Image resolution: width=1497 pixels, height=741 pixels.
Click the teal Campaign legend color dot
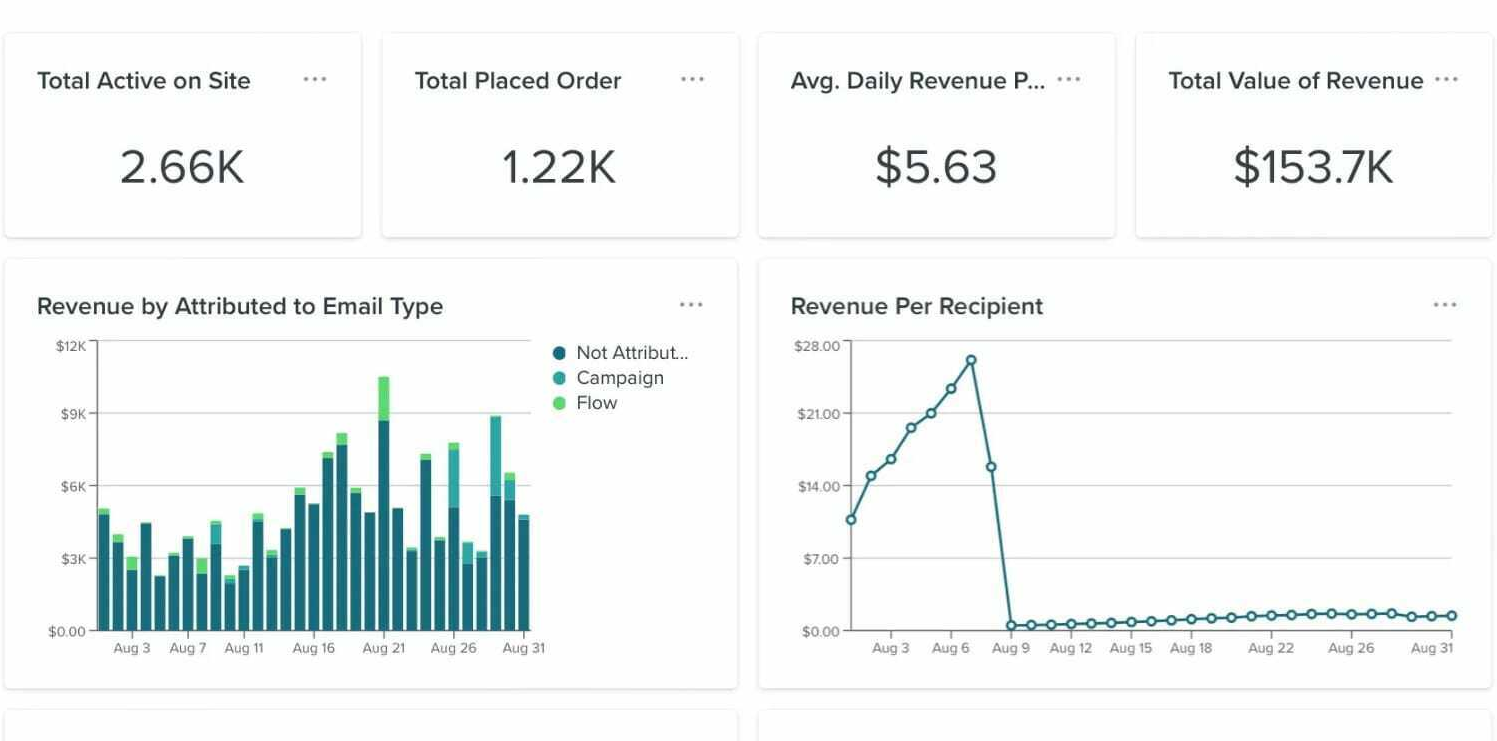pos(559,378)
